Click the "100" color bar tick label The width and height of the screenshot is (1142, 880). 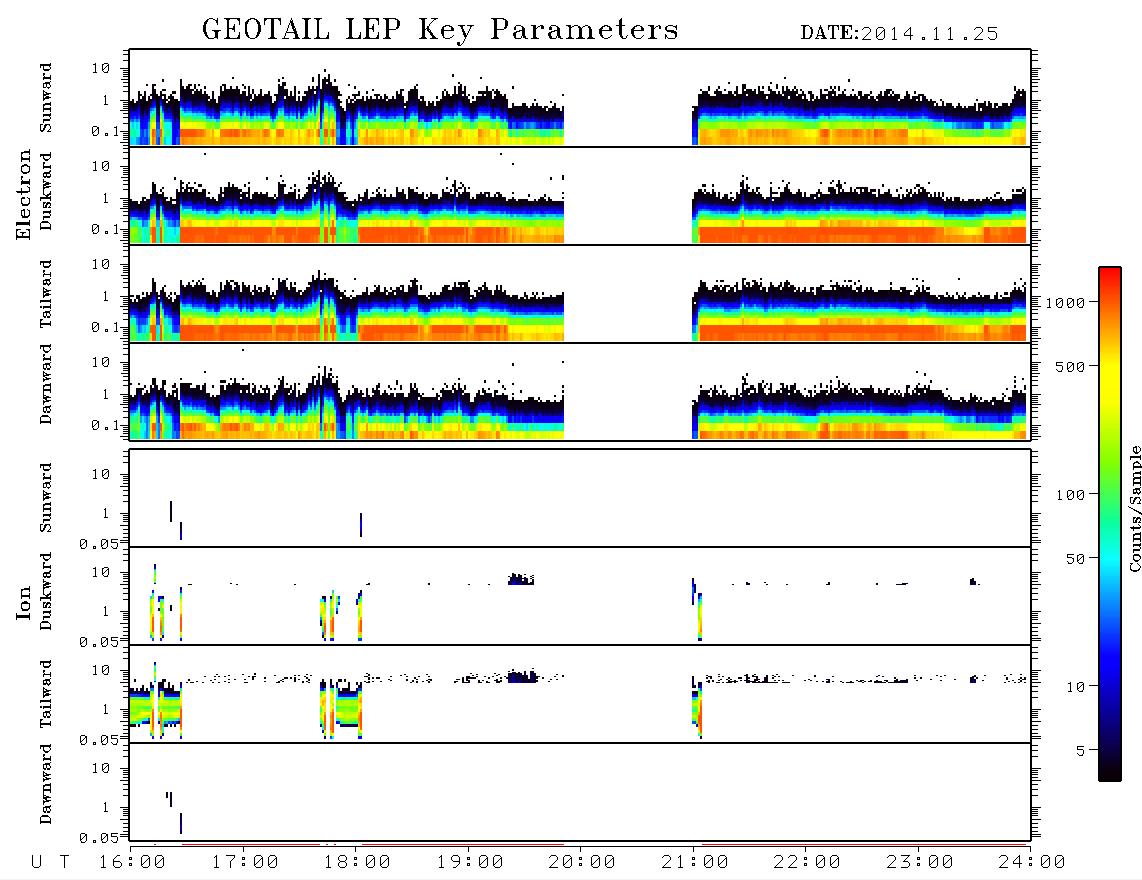[x=1070, y=495]
